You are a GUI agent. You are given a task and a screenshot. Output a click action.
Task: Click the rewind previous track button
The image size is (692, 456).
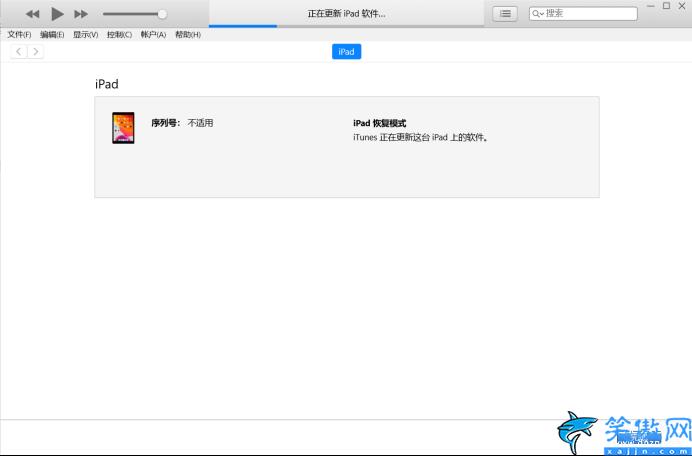tap(32, 14)
